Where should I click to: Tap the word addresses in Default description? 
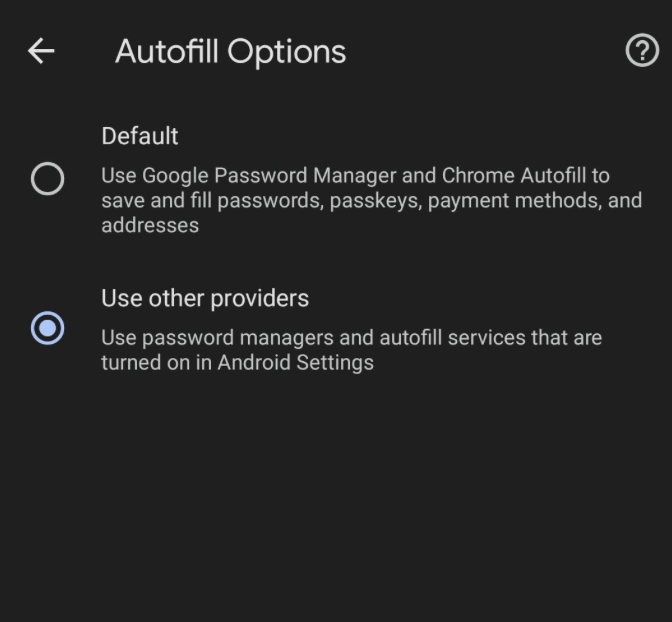click(x=150, y=225)
